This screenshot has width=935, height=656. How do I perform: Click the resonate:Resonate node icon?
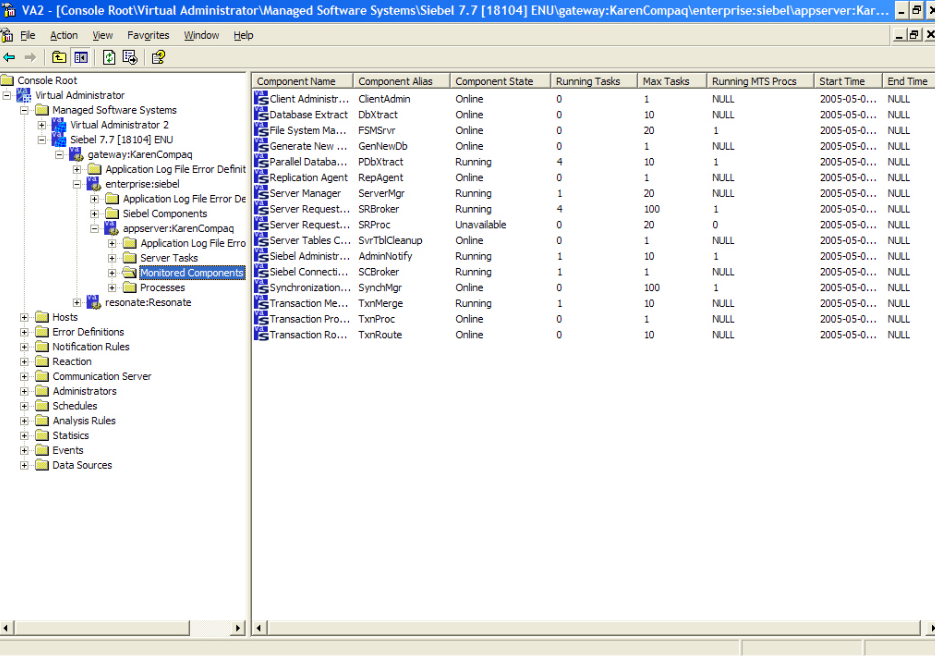click(x=94, y=302)
